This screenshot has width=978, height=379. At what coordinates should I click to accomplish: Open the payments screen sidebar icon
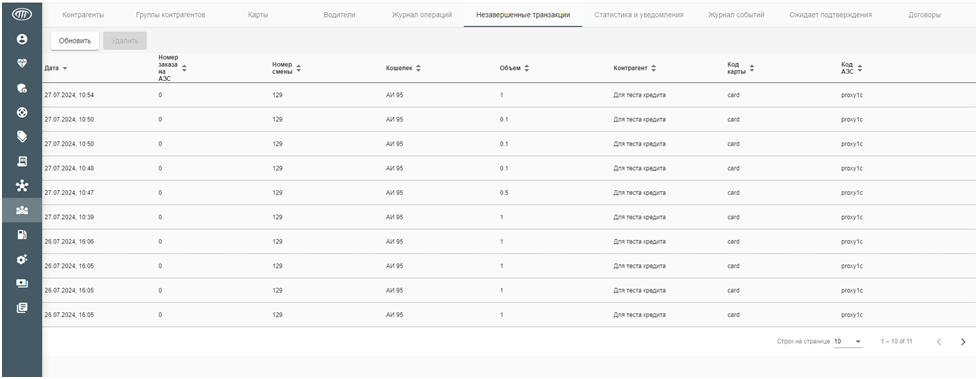click(x=22, y=283)
